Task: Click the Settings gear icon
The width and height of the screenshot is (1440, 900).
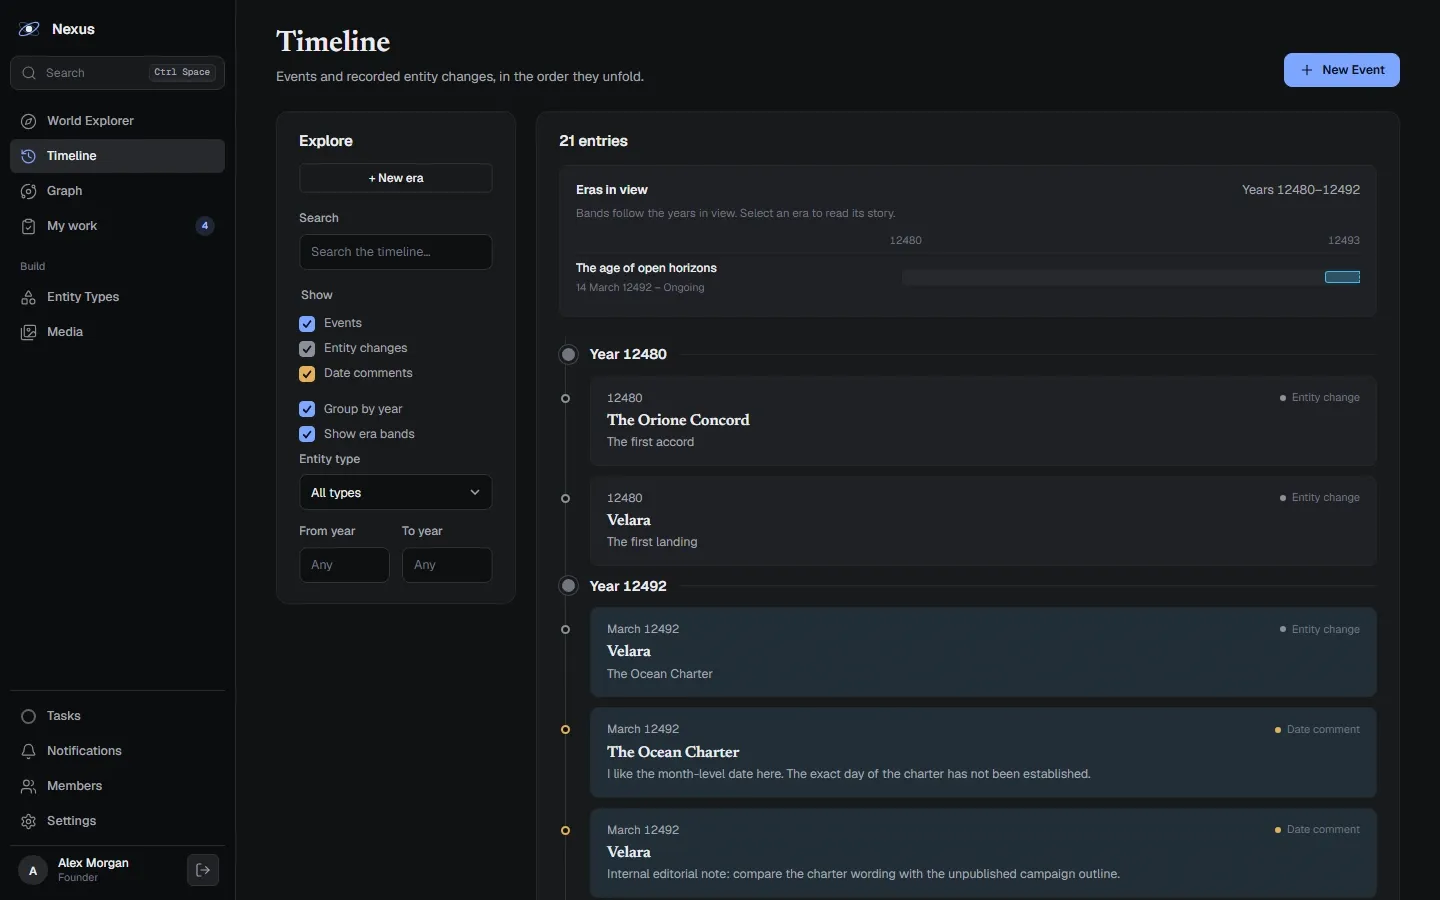Action: [x=28, y=821]
